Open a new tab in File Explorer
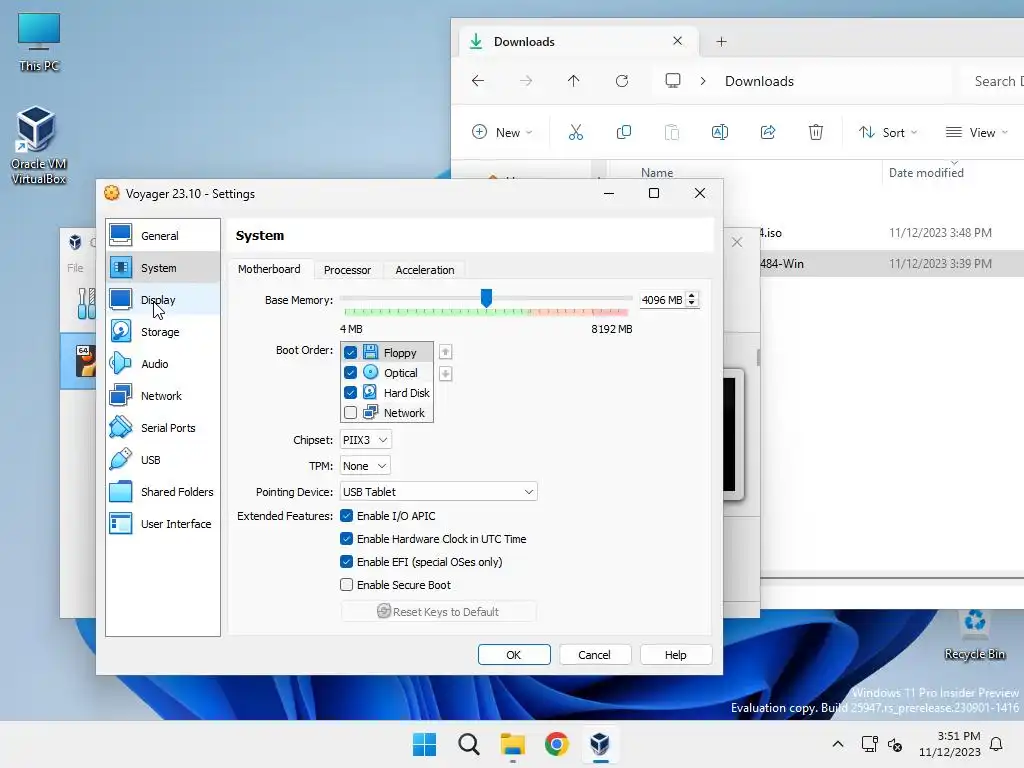The image size is (1024, 768). [x=721, y=42]
